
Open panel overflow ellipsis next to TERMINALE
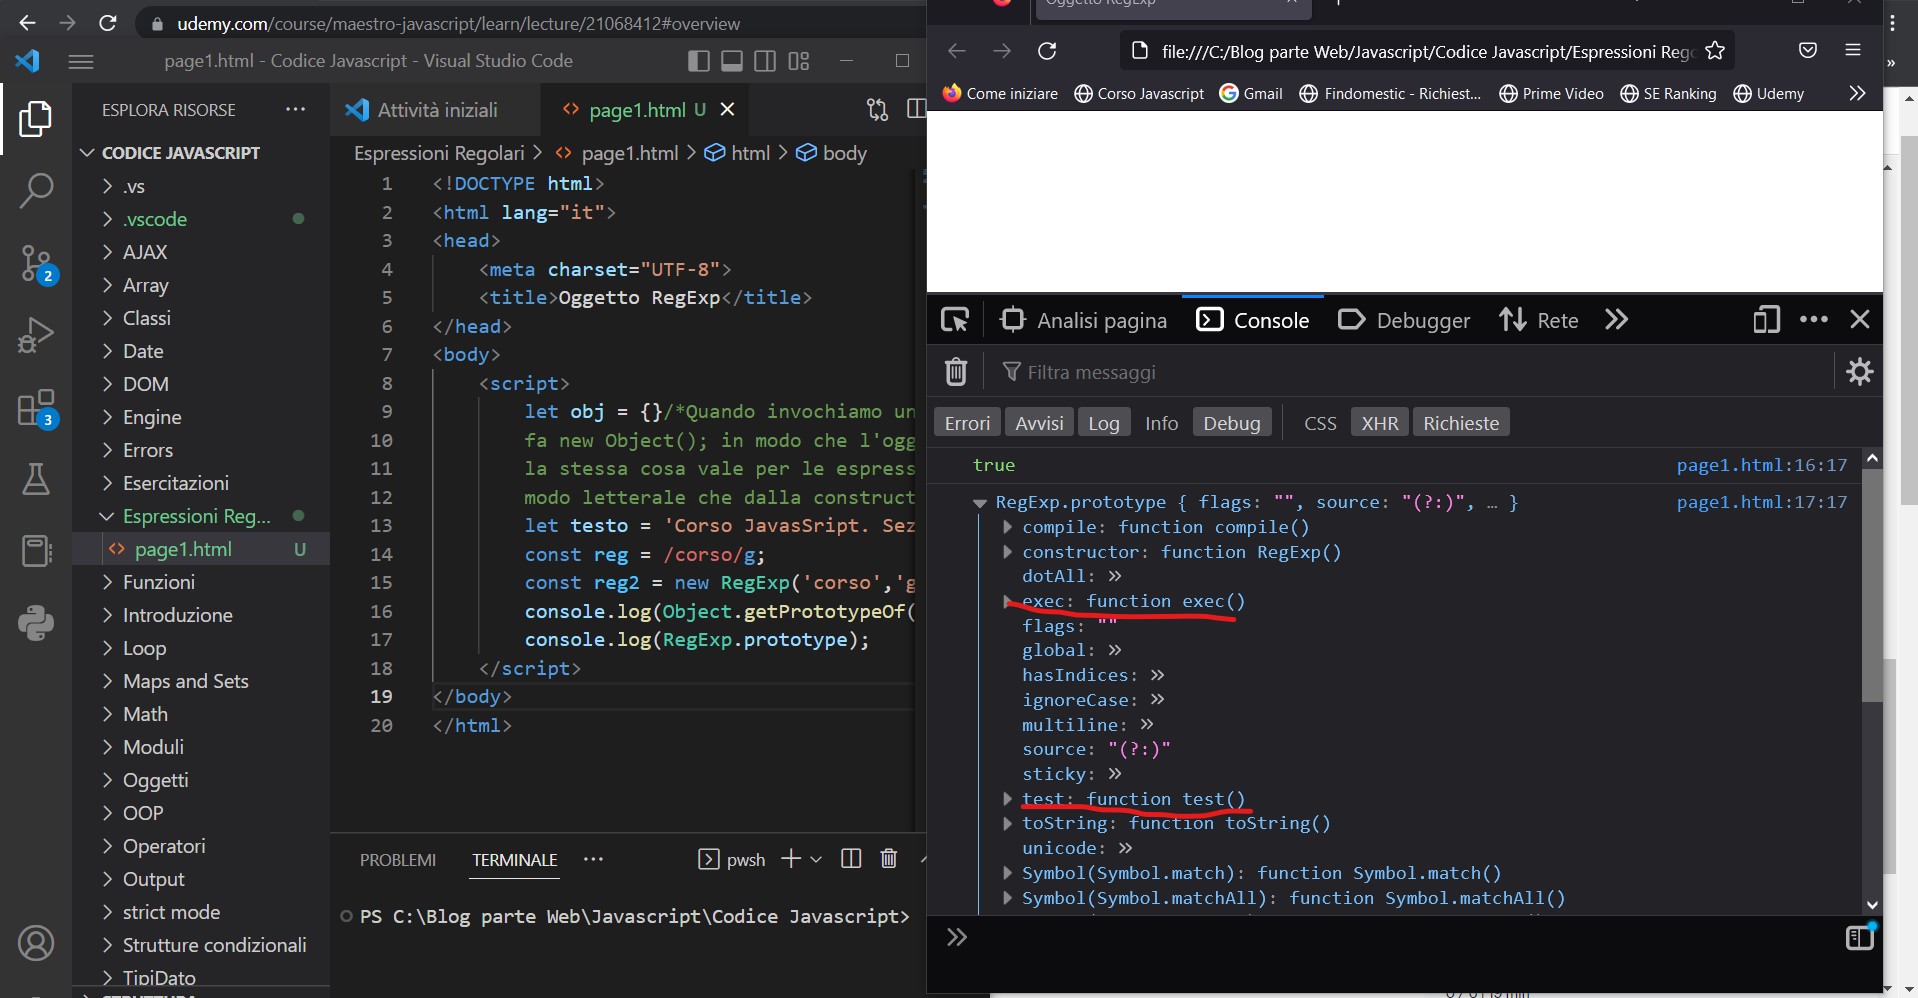coord(593,859)
